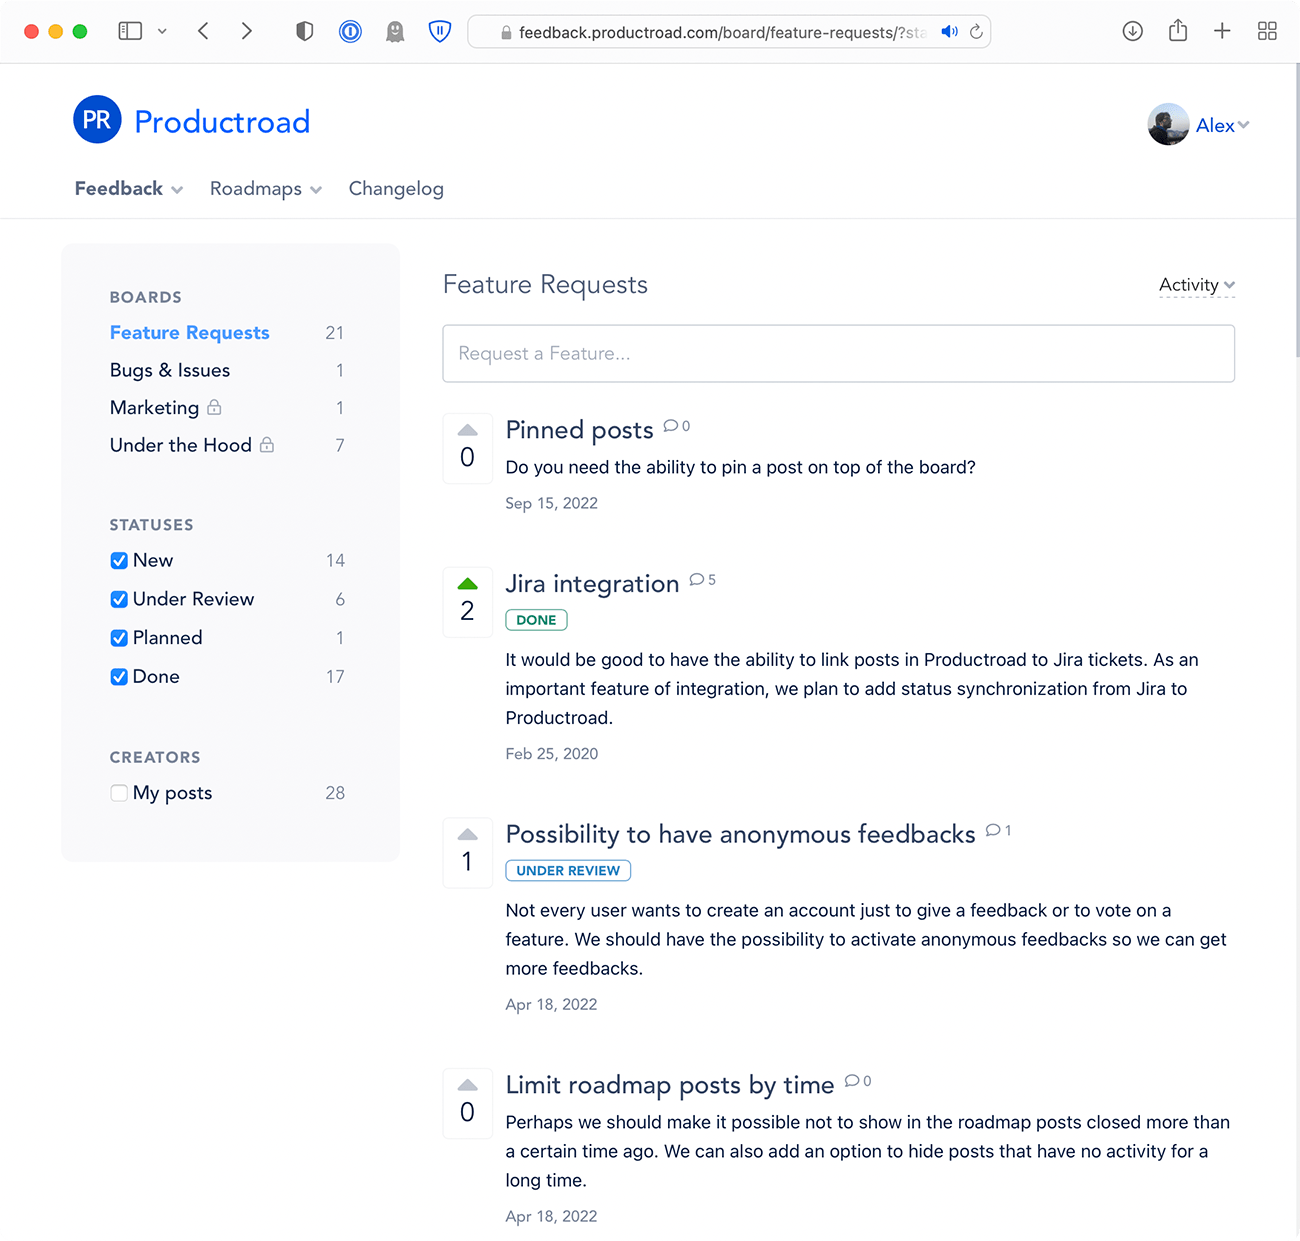Go forward with the browser forward arrow

pos(246,31)
